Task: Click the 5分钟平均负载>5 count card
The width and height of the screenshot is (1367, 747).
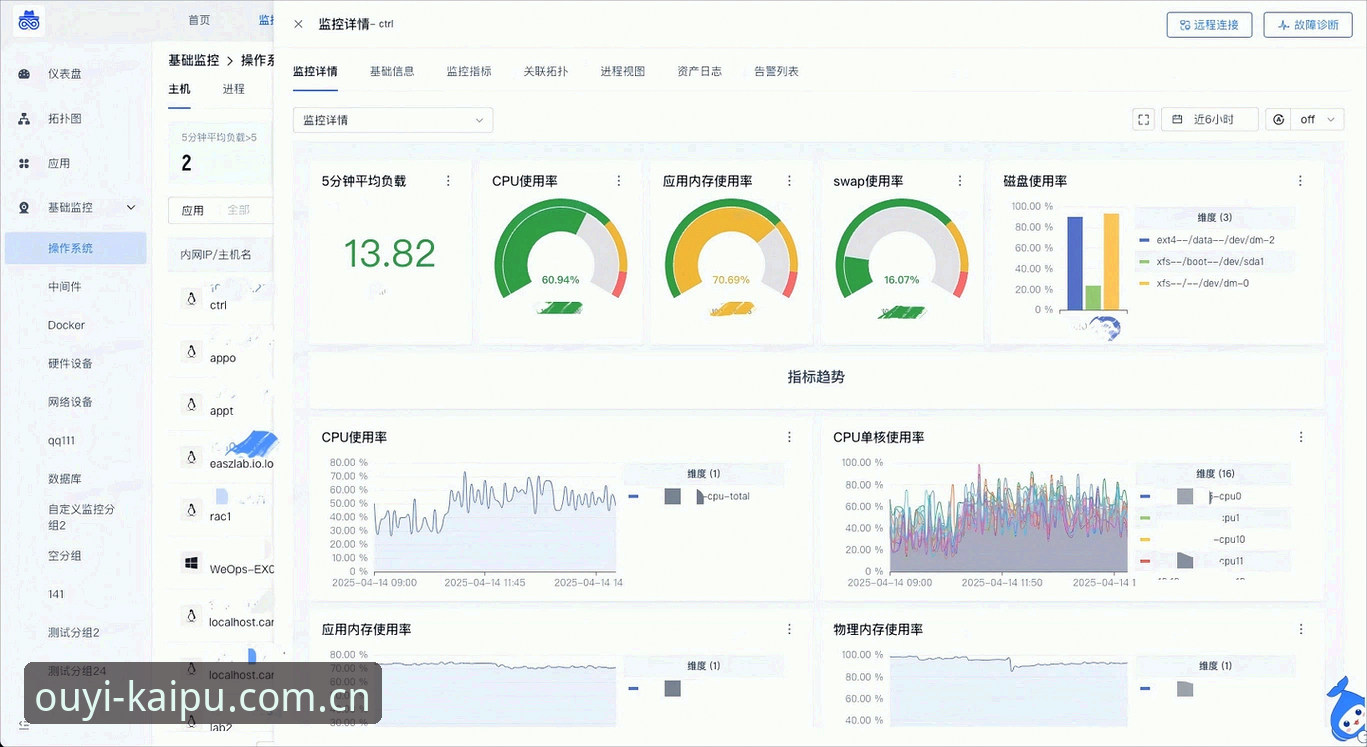Action: (x=221, y=152)
